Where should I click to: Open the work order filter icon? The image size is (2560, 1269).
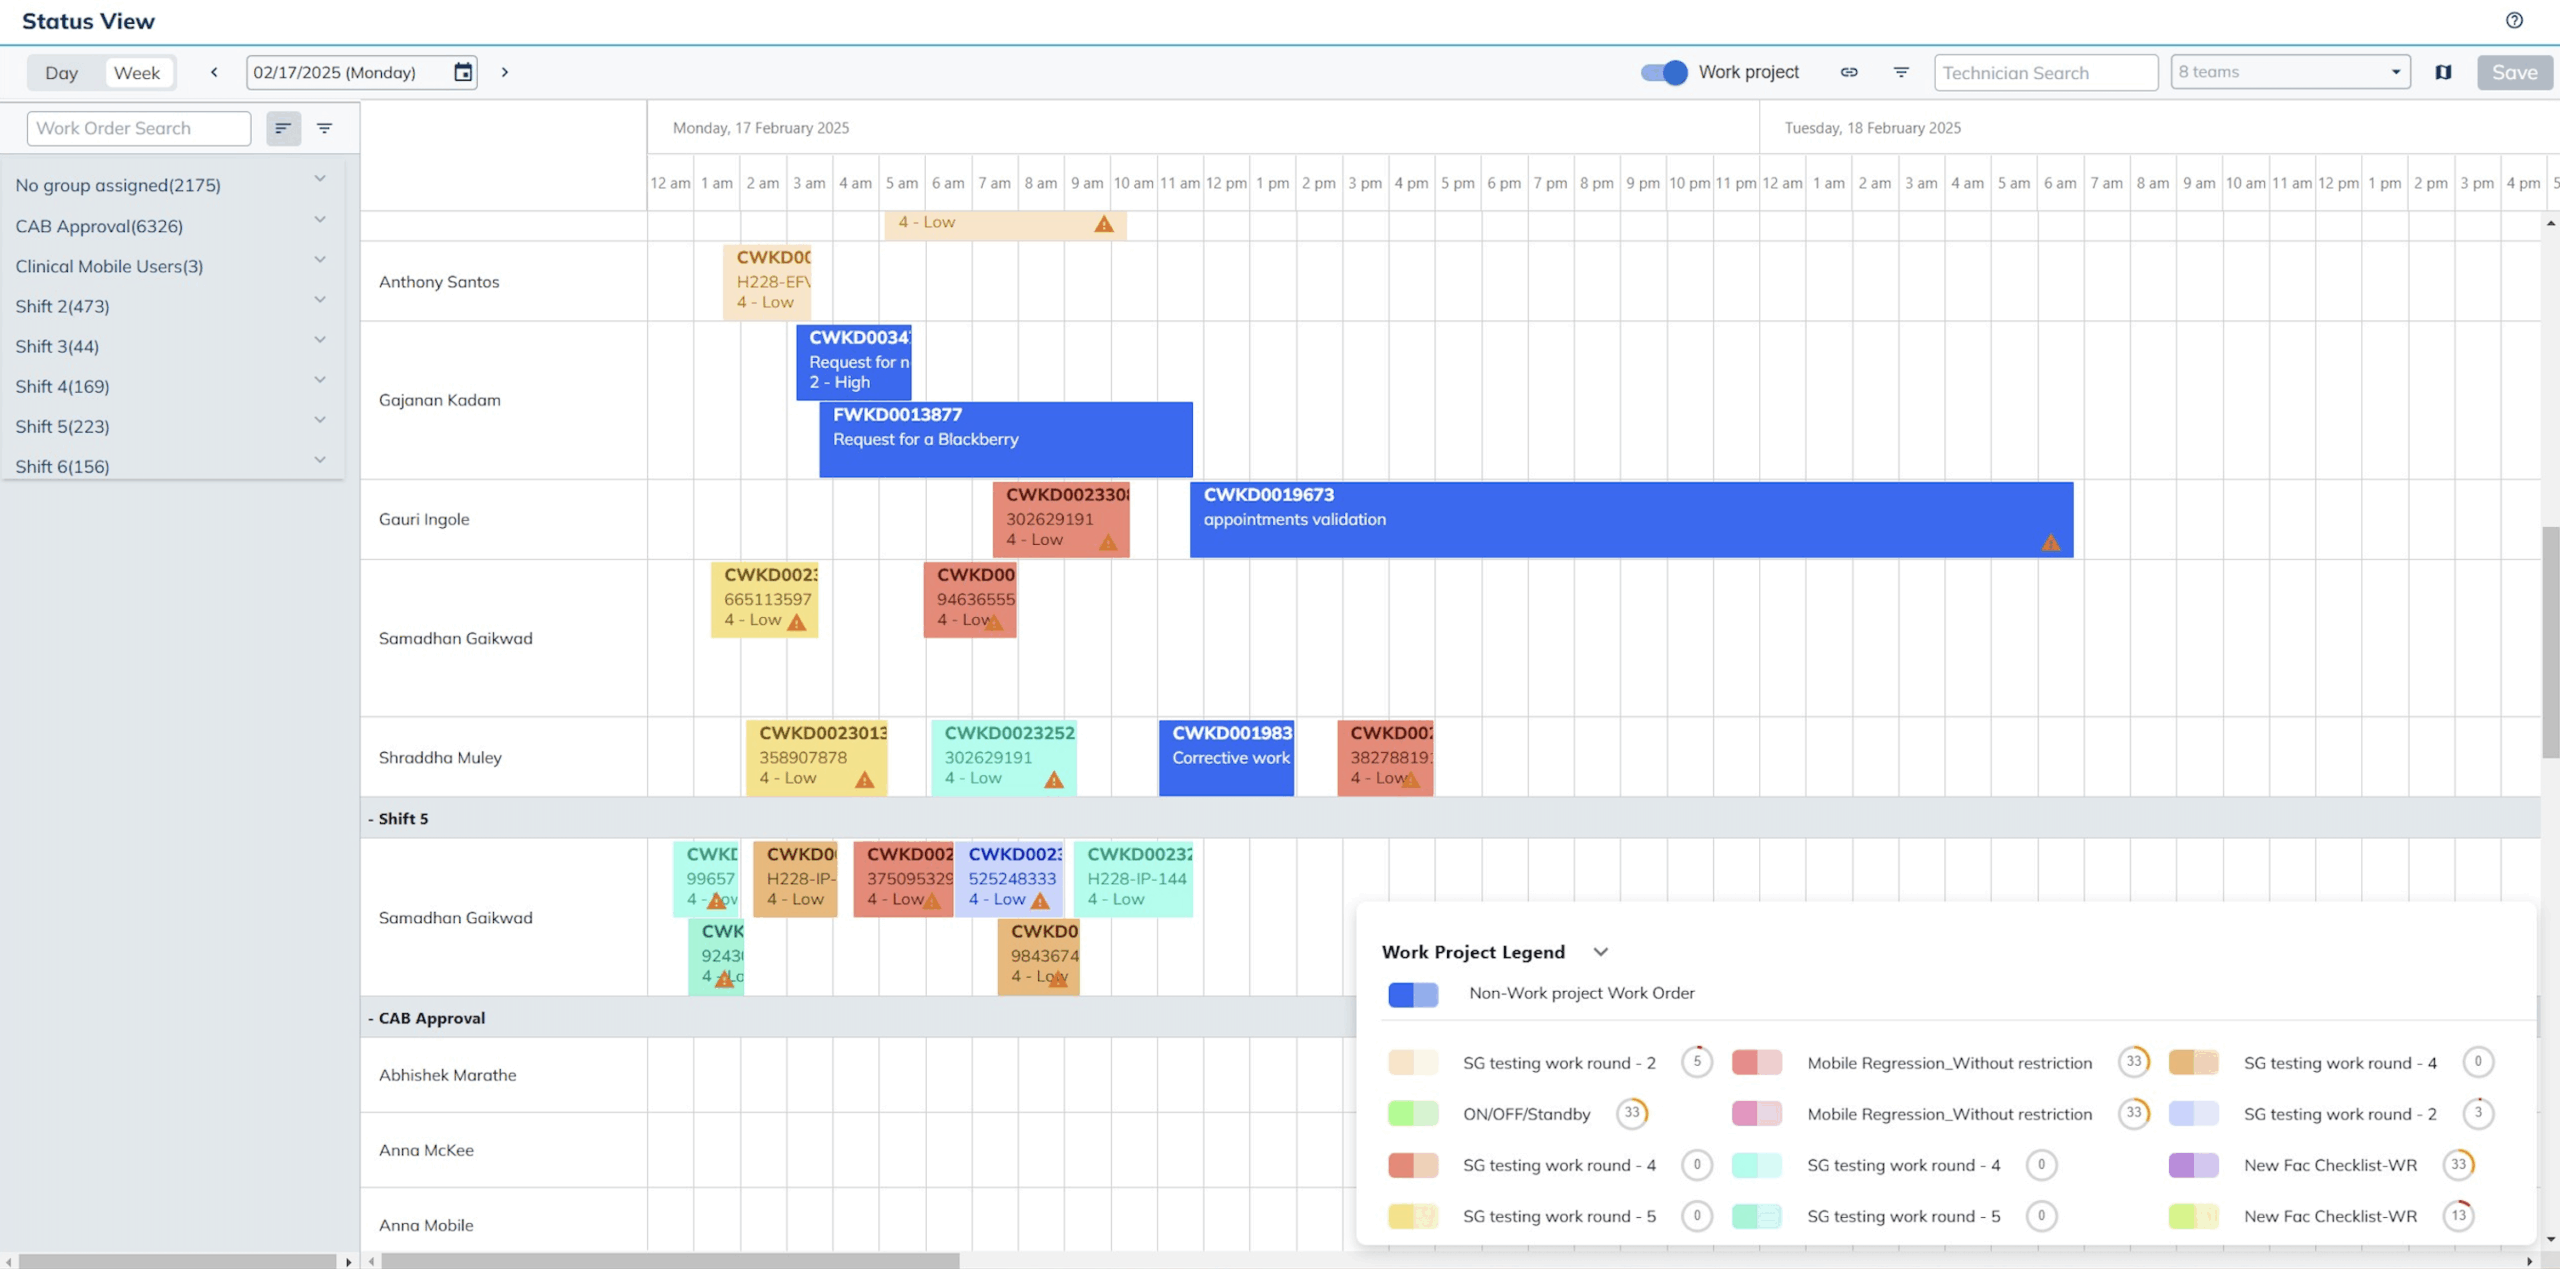[x=324, y=128]
